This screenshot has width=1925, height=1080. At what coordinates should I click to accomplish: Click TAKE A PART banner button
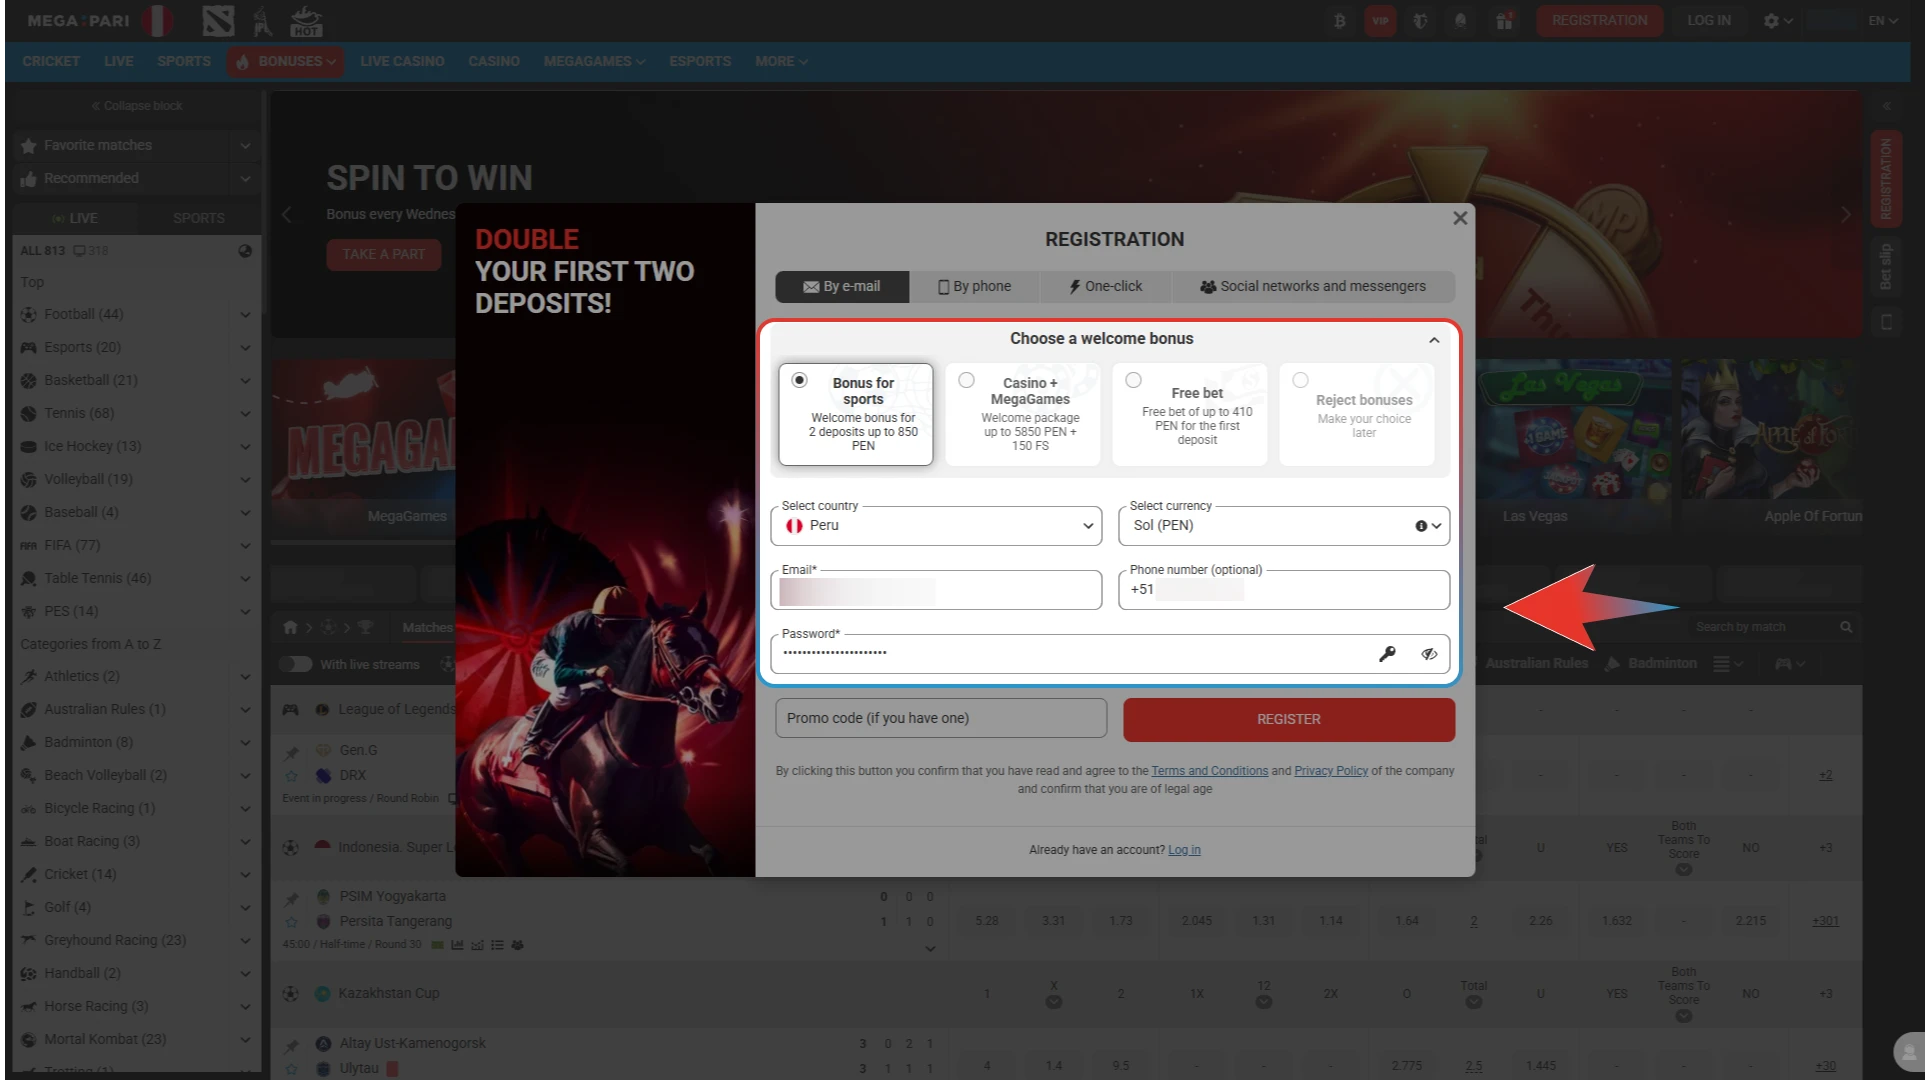(x=383, y=255)
